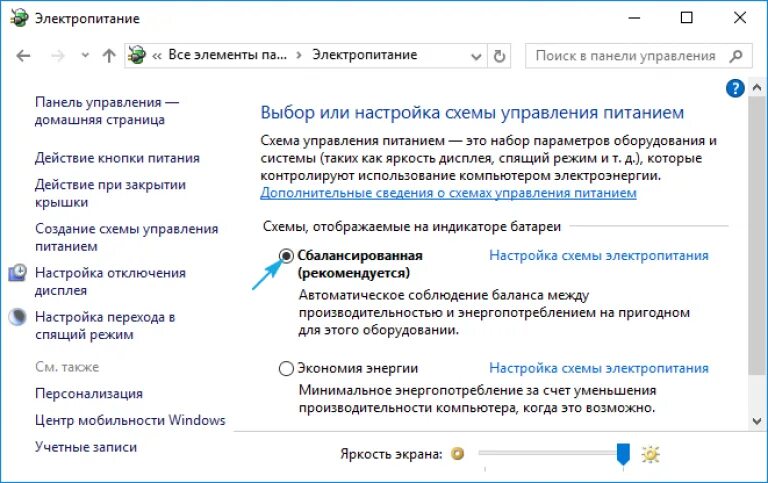Click the search magnifier icon
Screen dimensions: 768x483
coord(736,56)
